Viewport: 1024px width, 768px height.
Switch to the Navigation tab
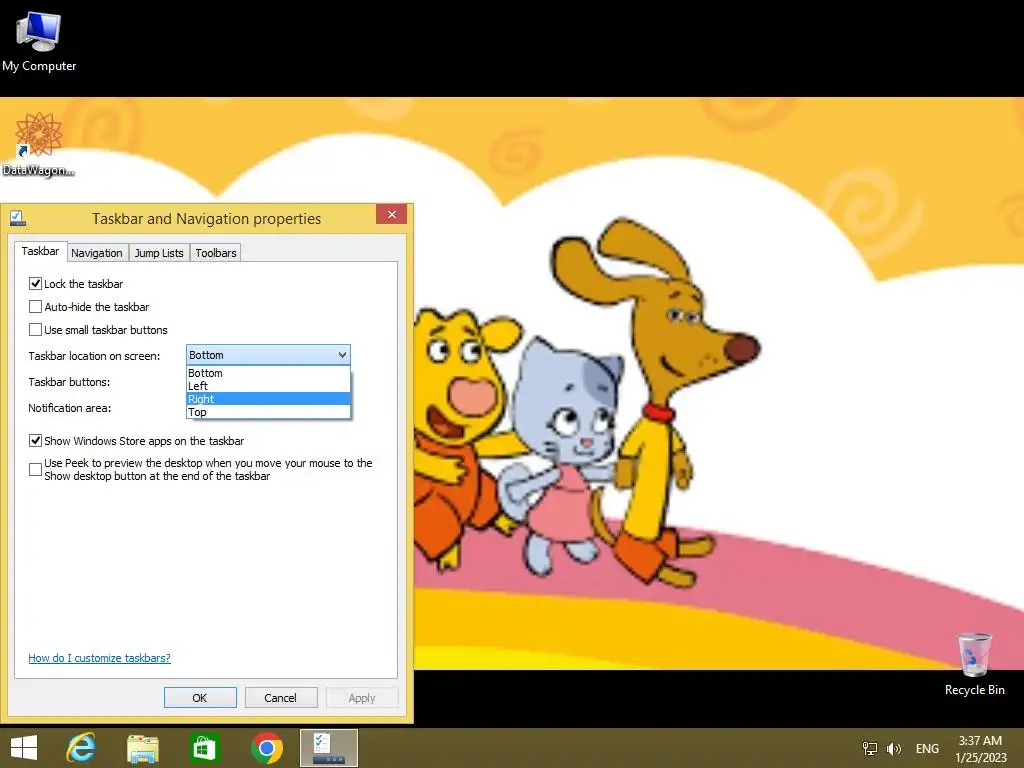(97, 253)
